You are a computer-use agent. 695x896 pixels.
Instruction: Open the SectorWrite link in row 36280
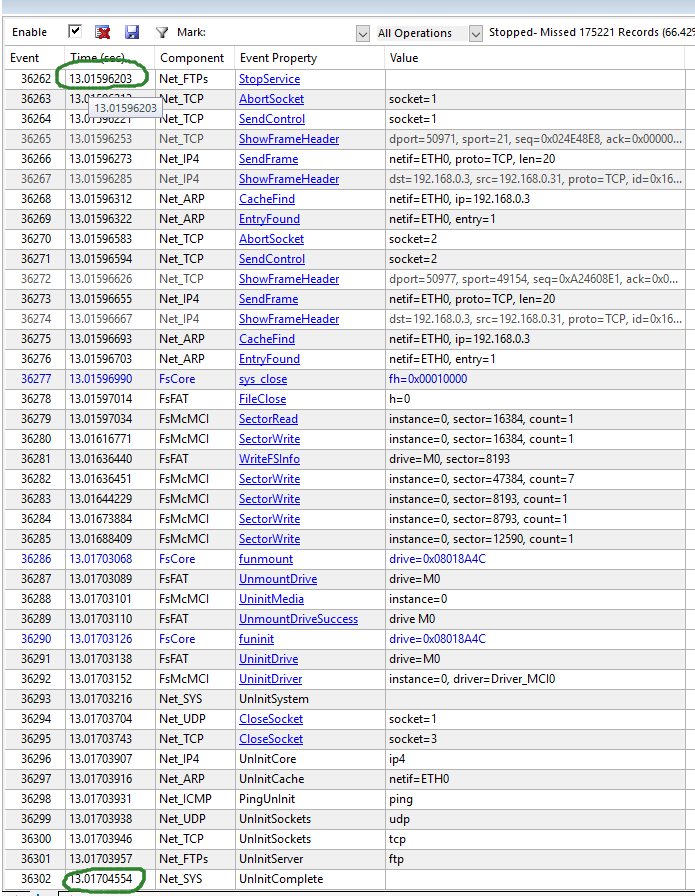tap(269, 439)
